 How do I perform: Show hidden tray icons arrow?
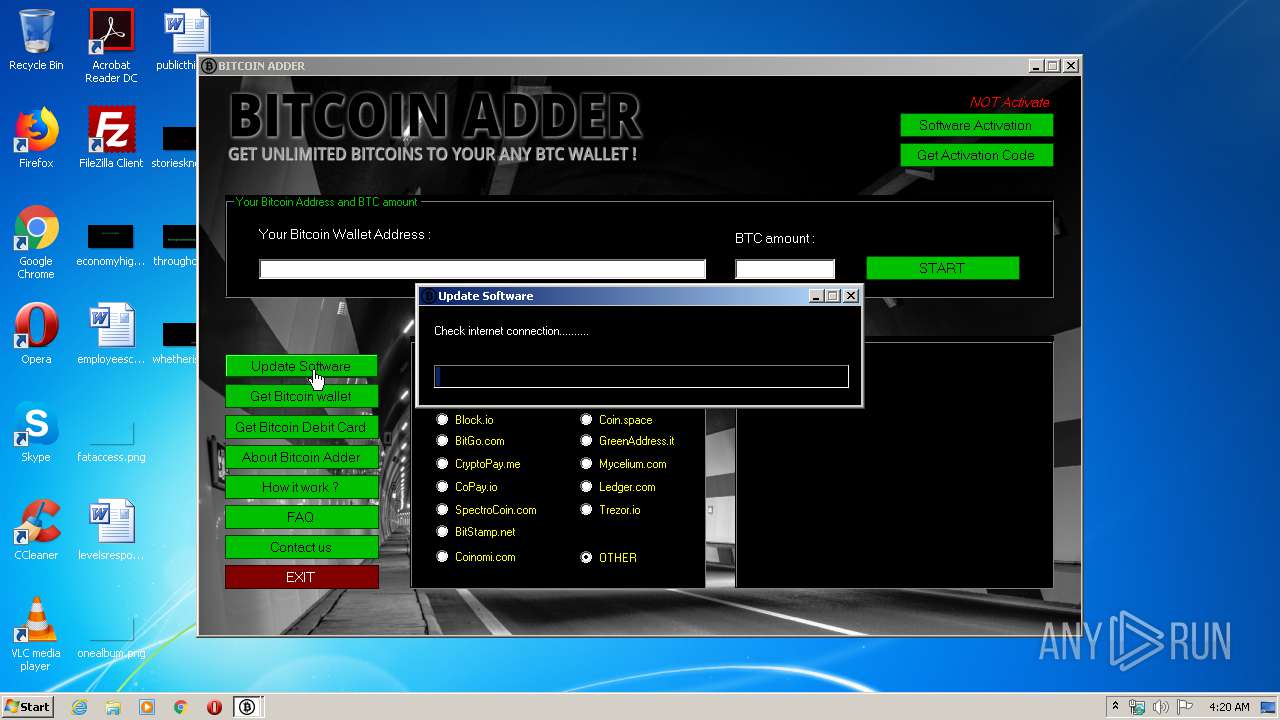coord(1115,707)
